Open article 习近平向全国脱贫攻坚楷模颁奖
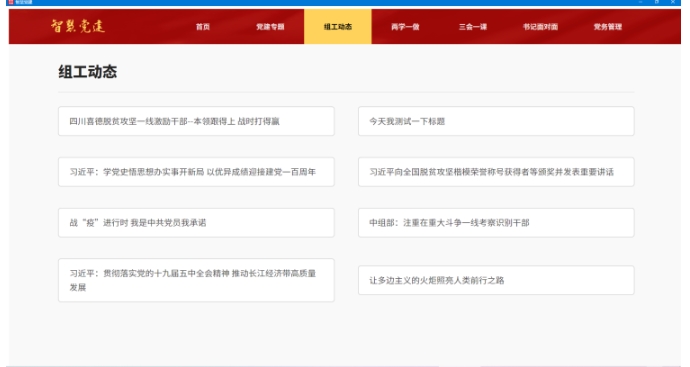The image size is (690, 367). pyautogui.click(x=496, y=172)
